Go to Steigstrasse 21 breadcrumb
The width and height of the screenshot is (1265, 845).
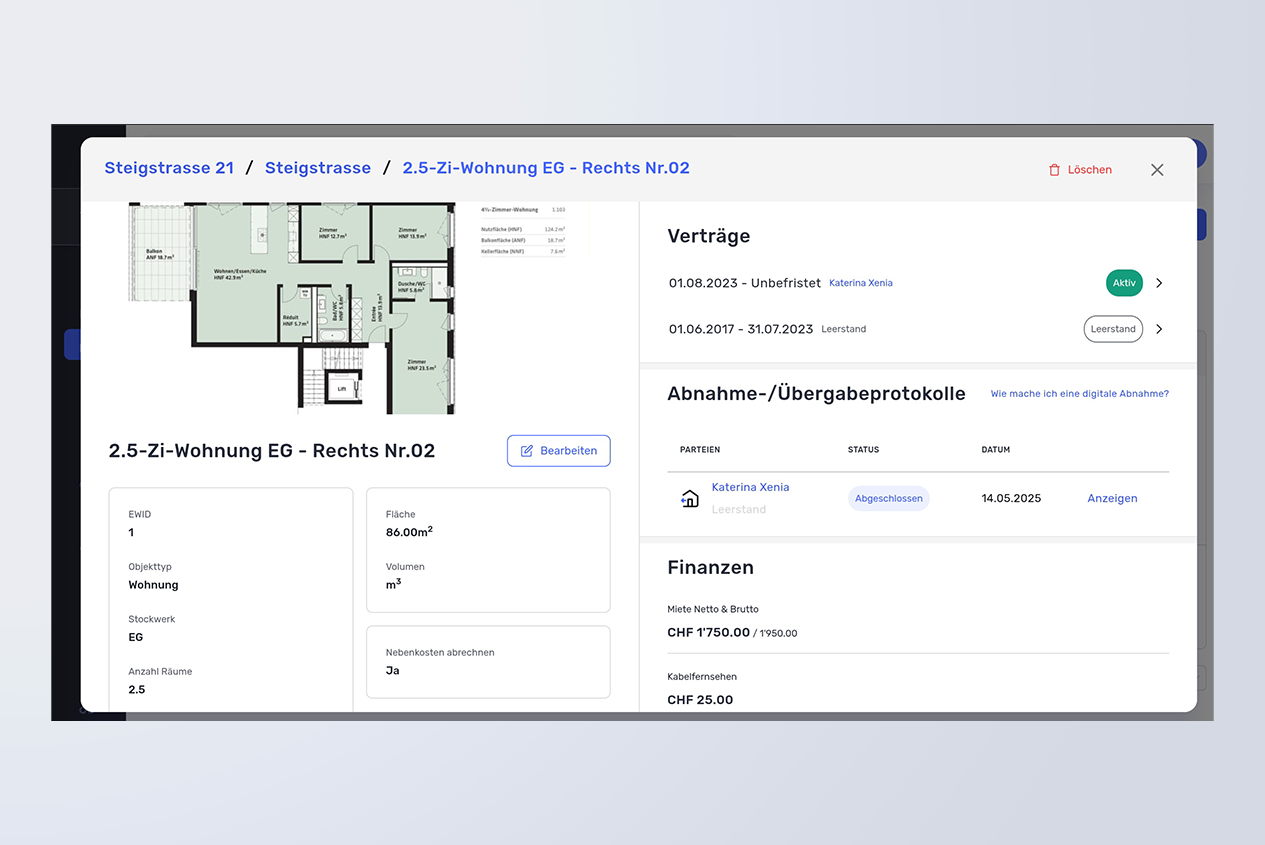pos(169,168)
